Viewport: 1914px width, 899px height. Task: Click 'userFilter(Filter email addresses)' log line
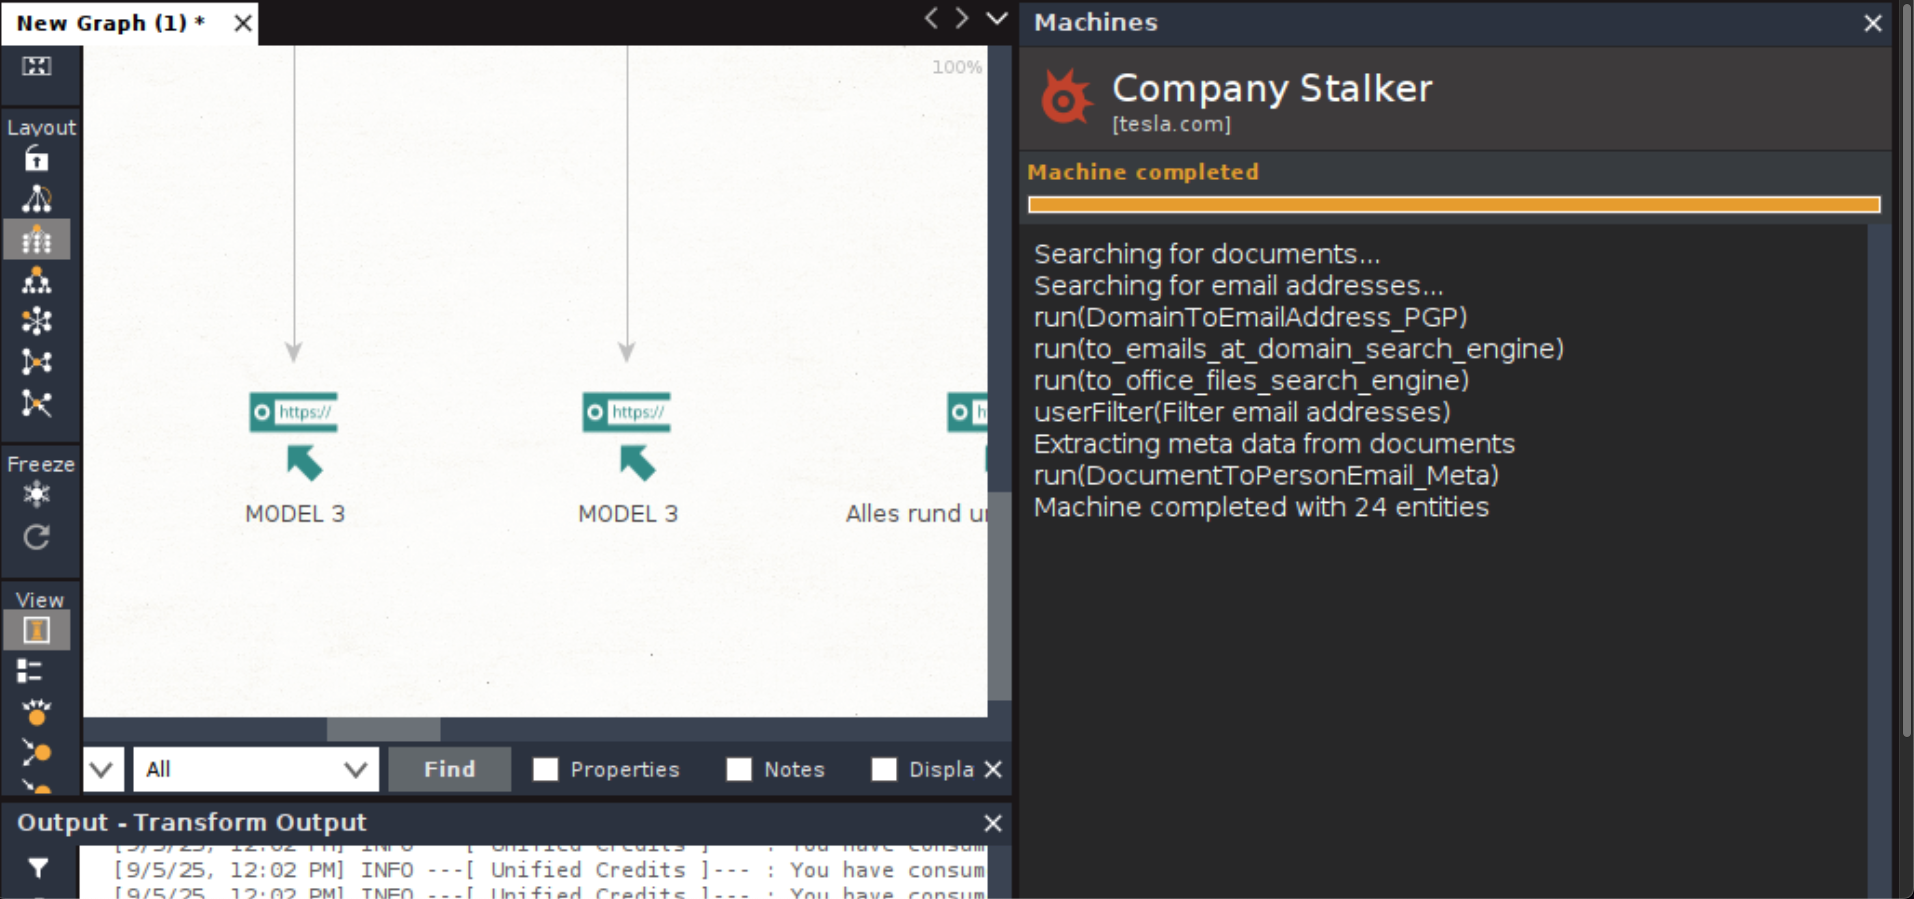[1242, 412]
